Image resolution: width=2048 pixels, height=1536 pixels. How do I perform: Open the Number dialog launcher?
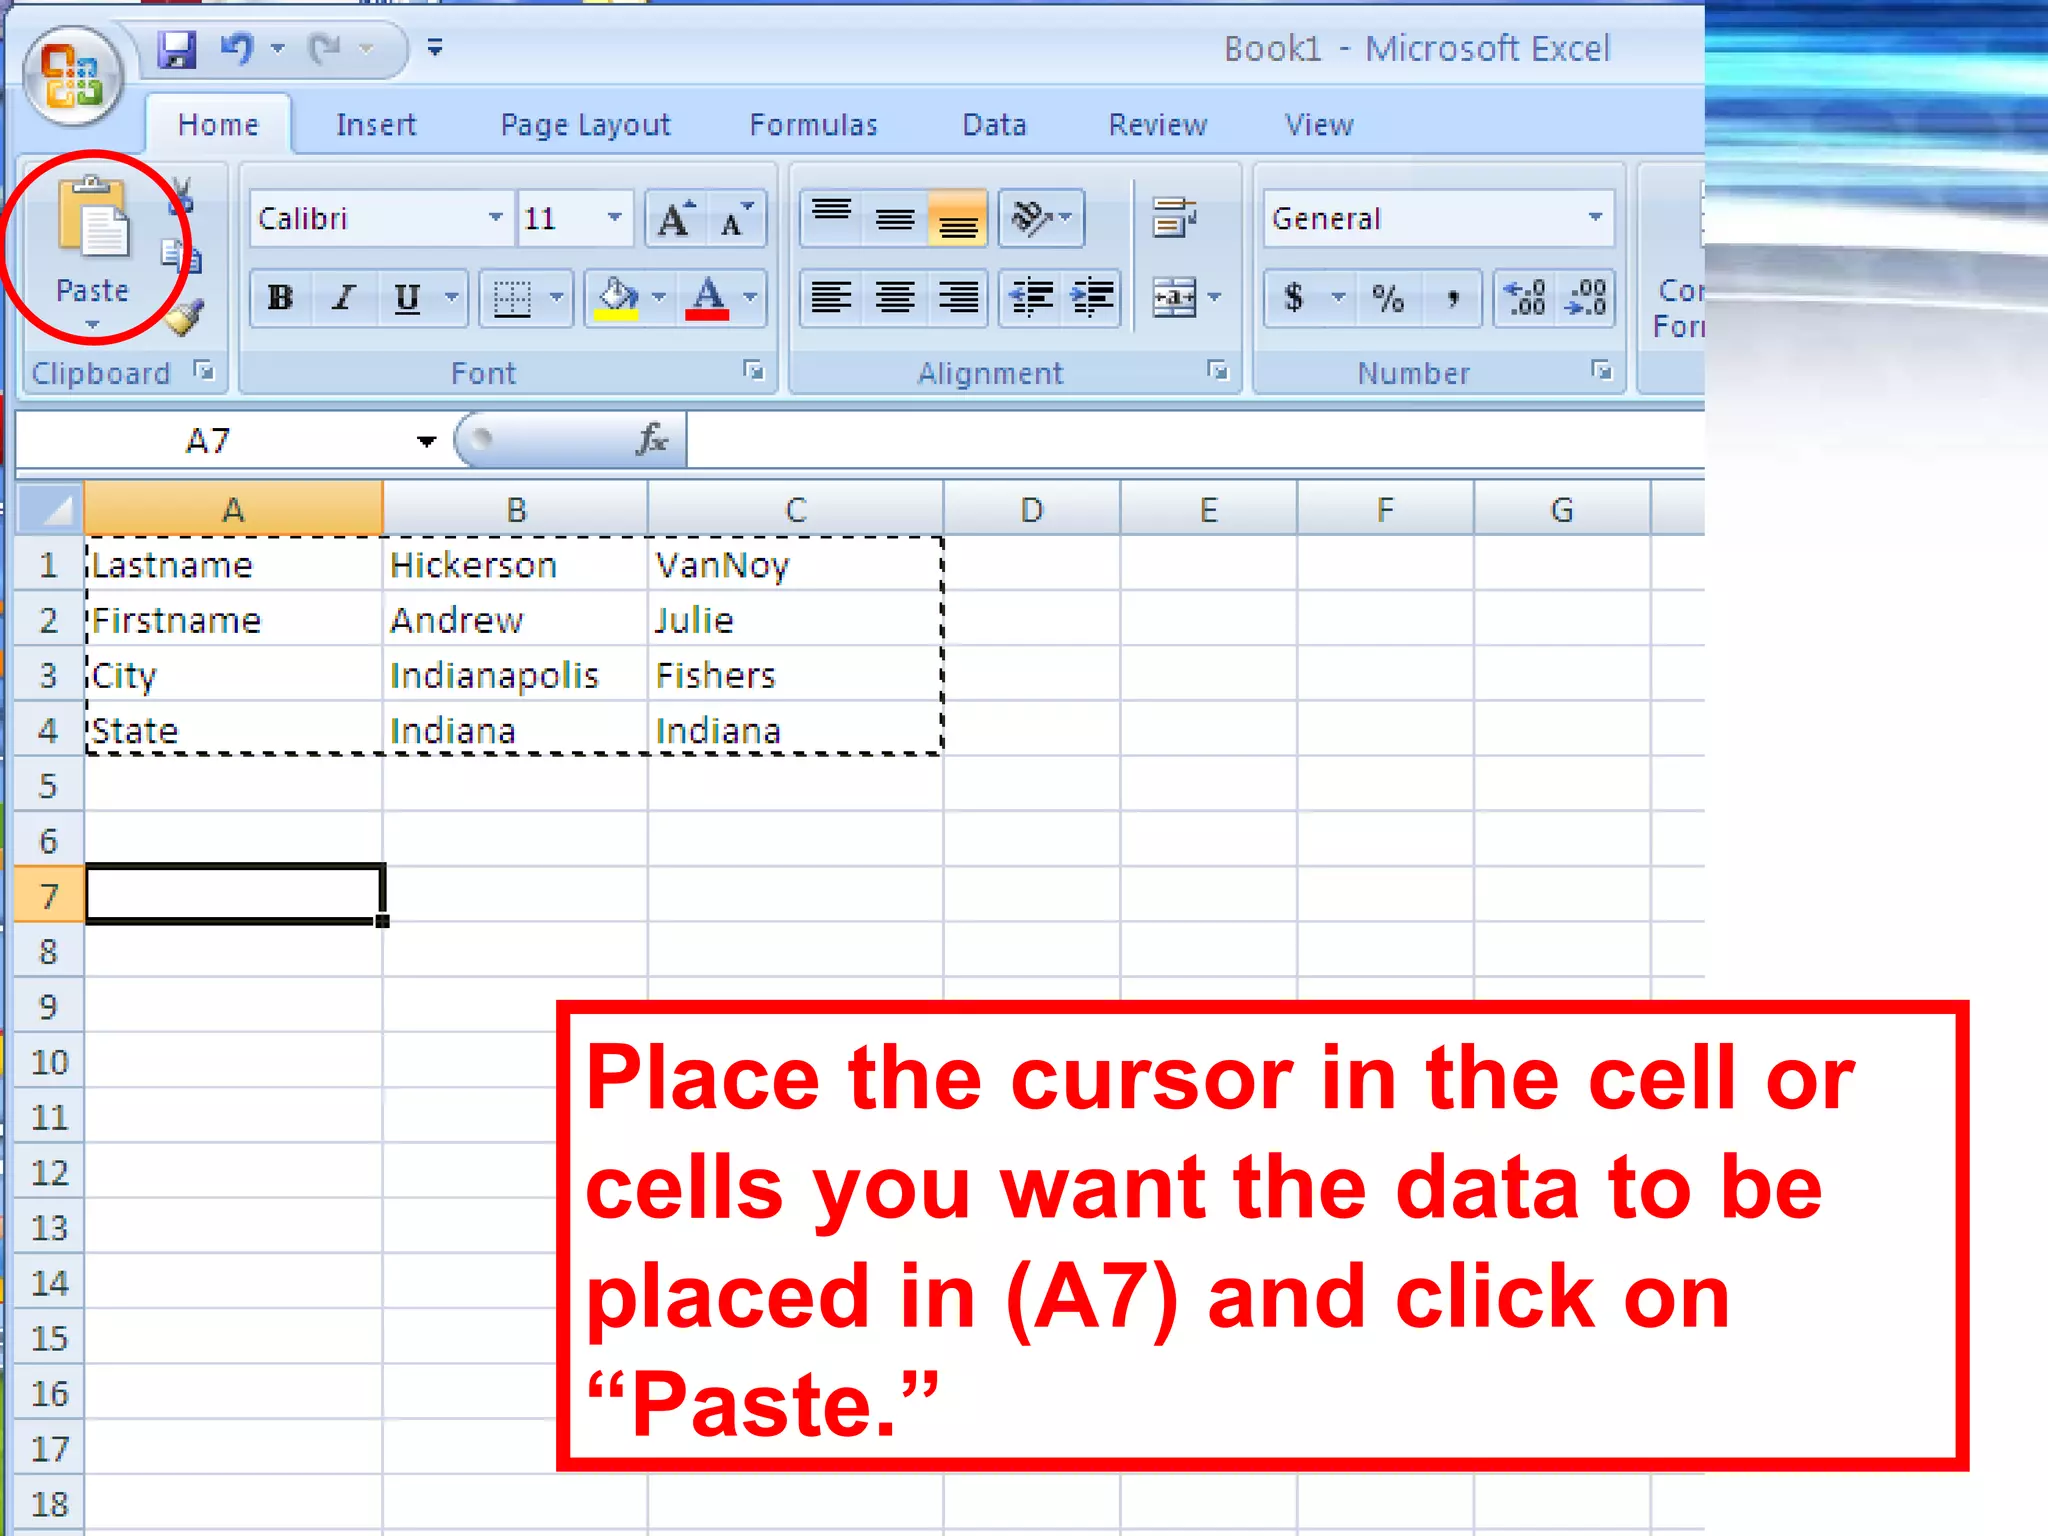click(1602, 371)
